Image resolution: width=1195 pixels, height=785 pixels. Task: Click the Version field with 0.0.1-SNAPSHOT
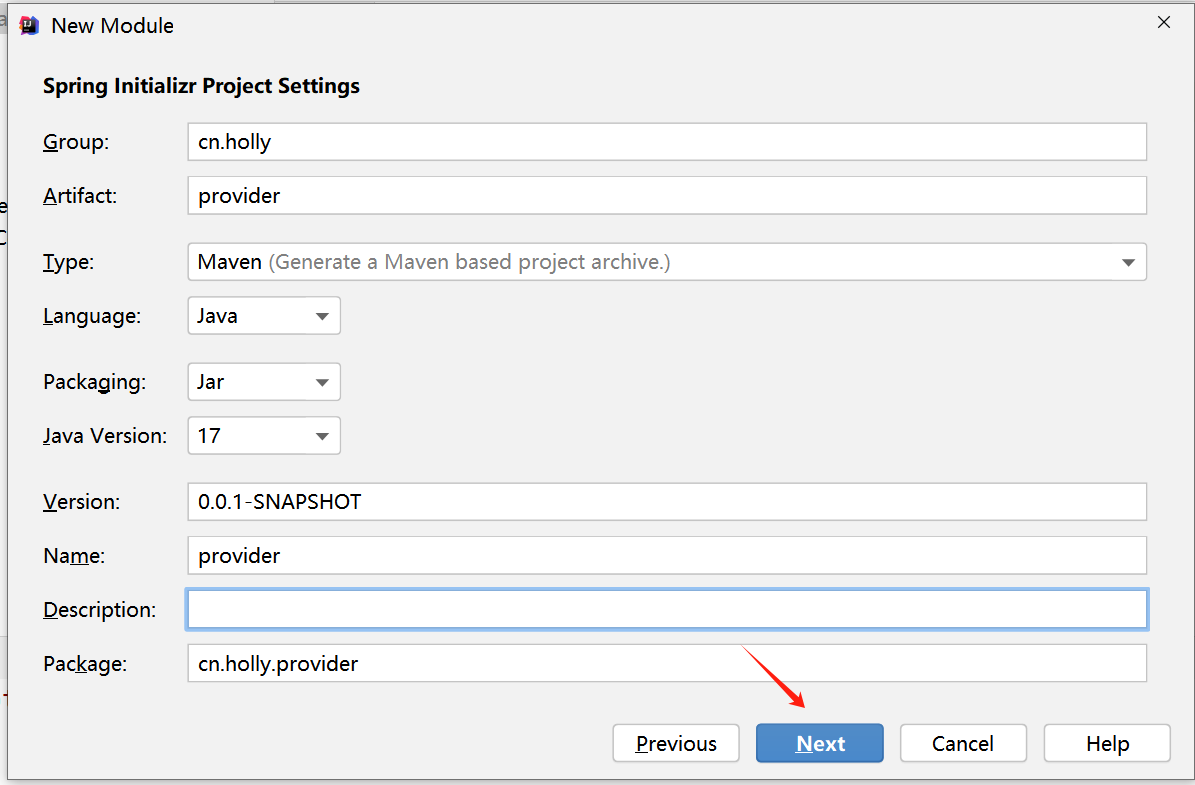[x=666, y=502]
